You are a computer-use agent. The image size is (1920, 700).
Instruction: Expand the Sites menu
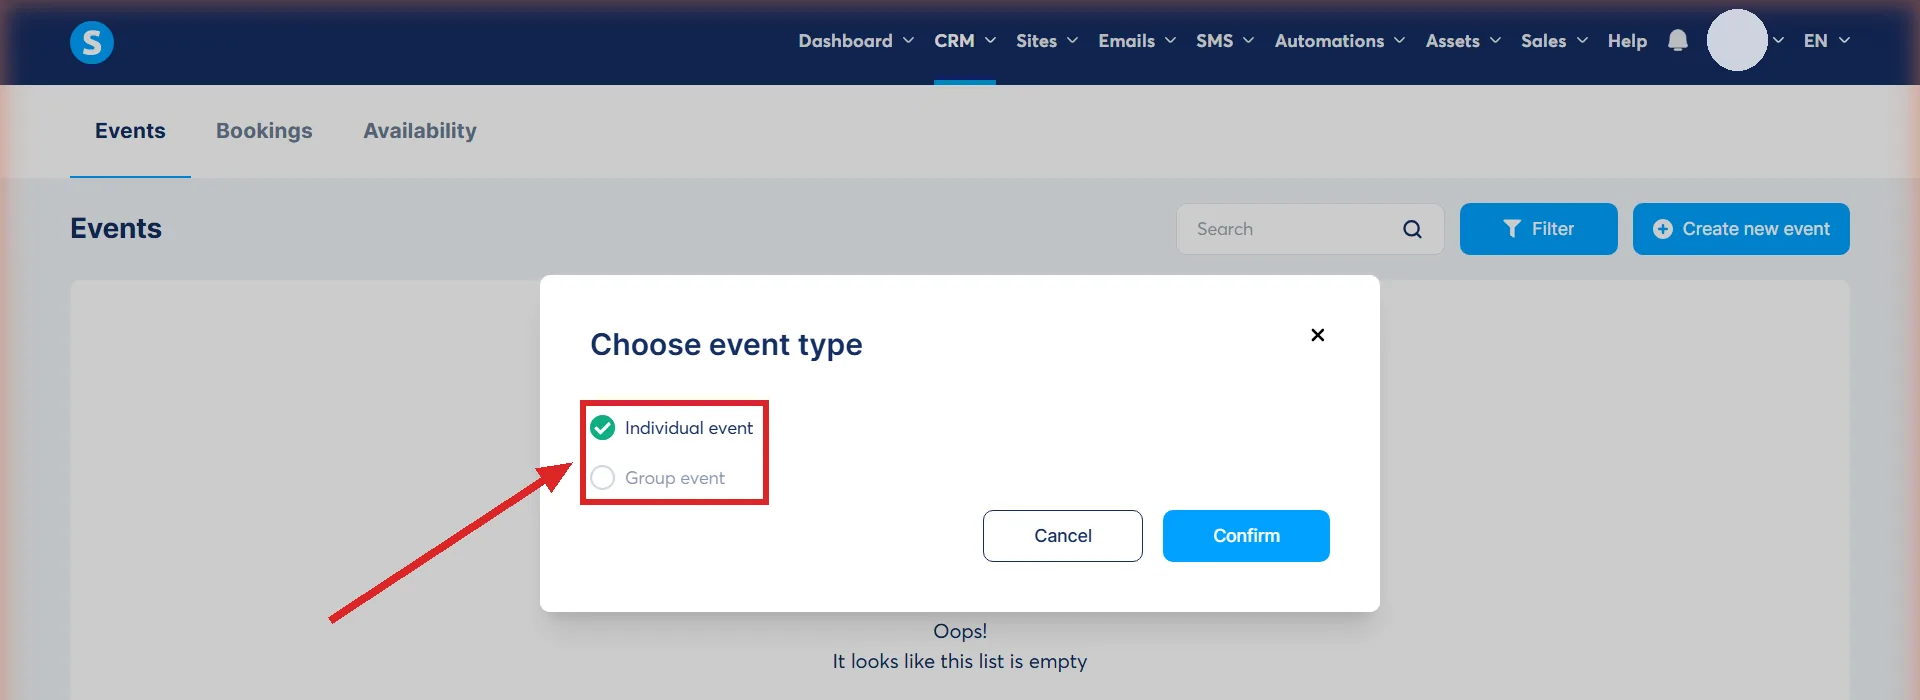coord(1047,41)
